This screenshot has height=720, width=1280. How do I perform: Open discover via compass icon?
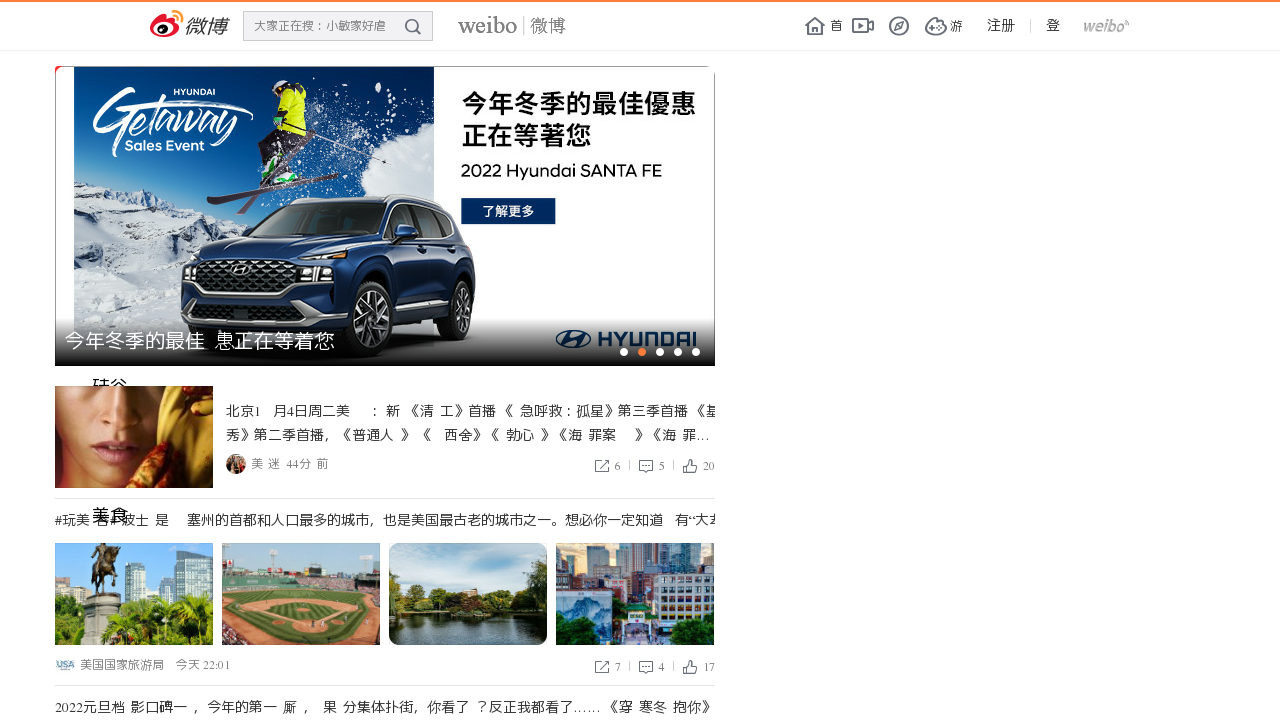(899, 26)
